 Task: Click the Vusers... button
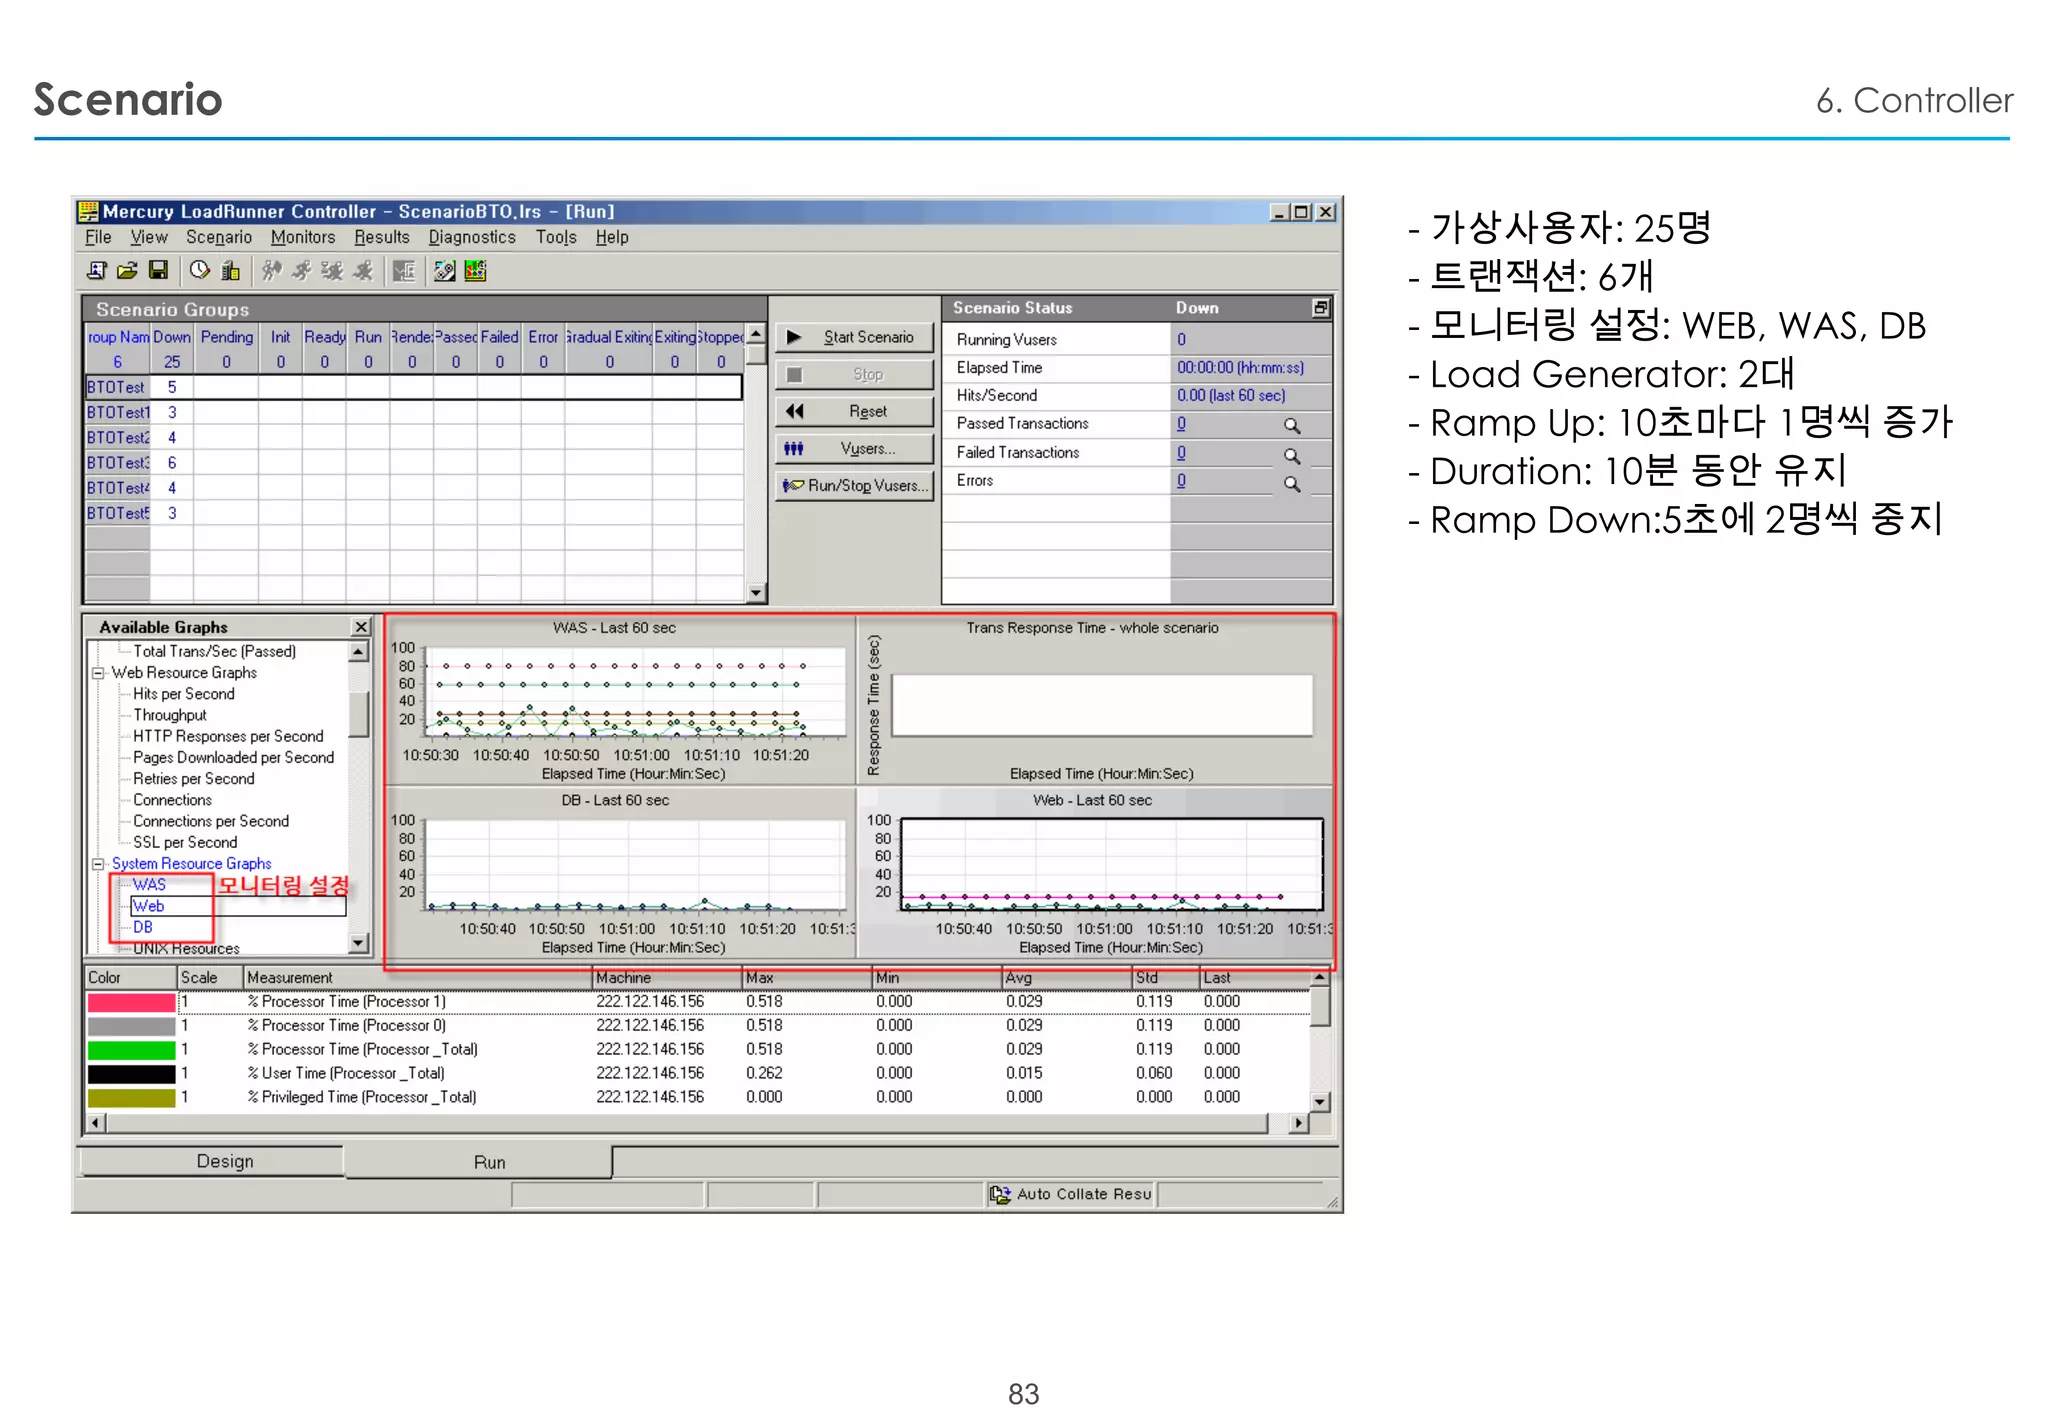coord(855,448)
